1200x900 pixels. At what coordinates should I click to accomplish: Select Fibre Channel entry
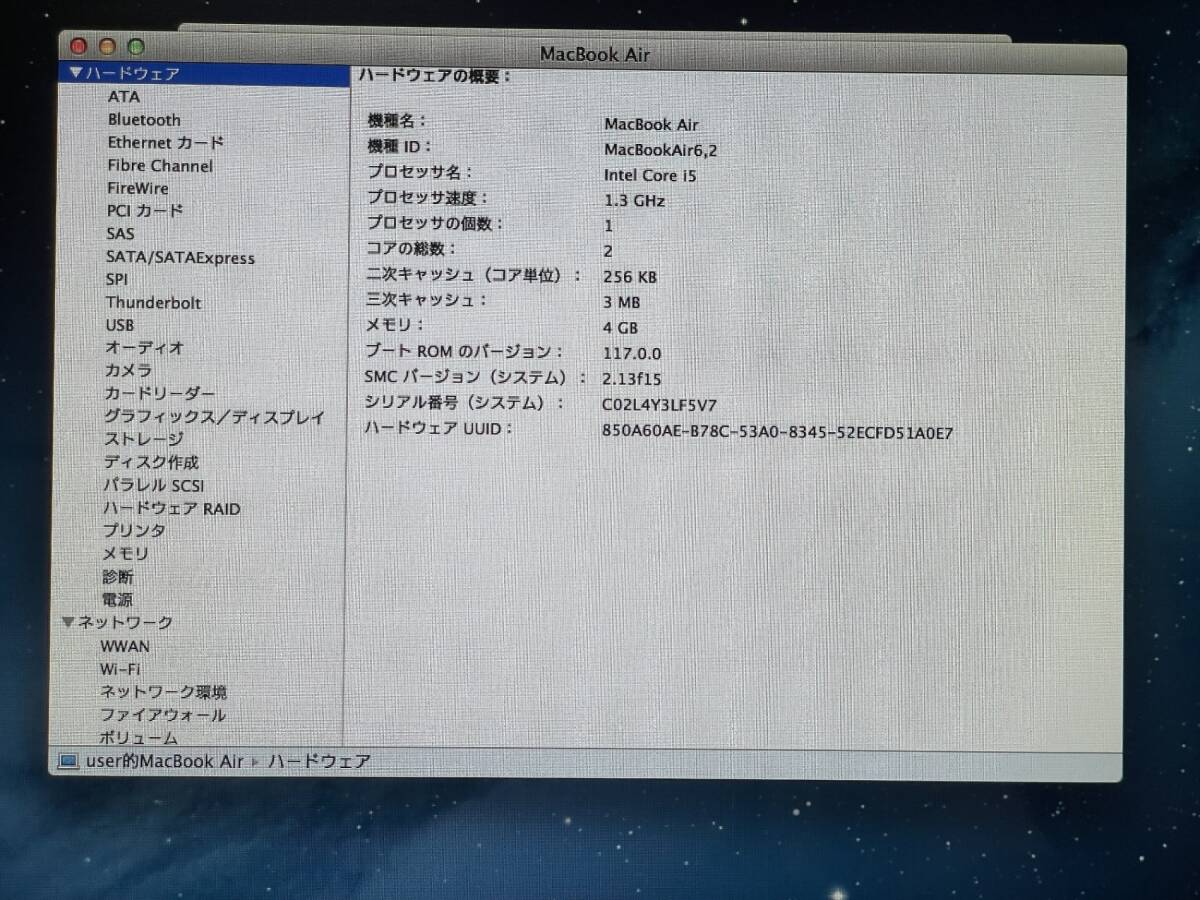click(160, 166)
